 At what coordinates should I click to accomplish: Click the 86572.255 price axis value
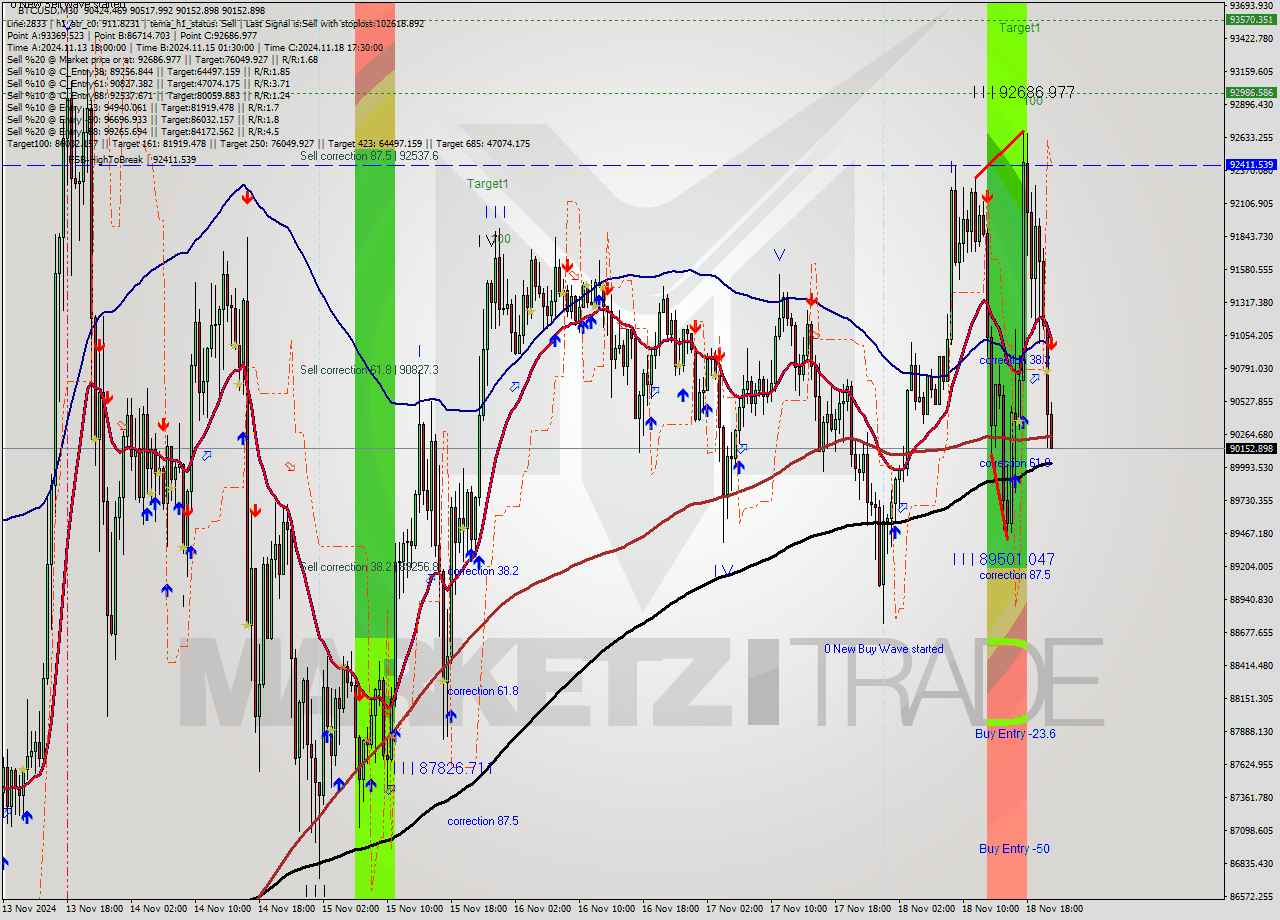(1251, 896)
